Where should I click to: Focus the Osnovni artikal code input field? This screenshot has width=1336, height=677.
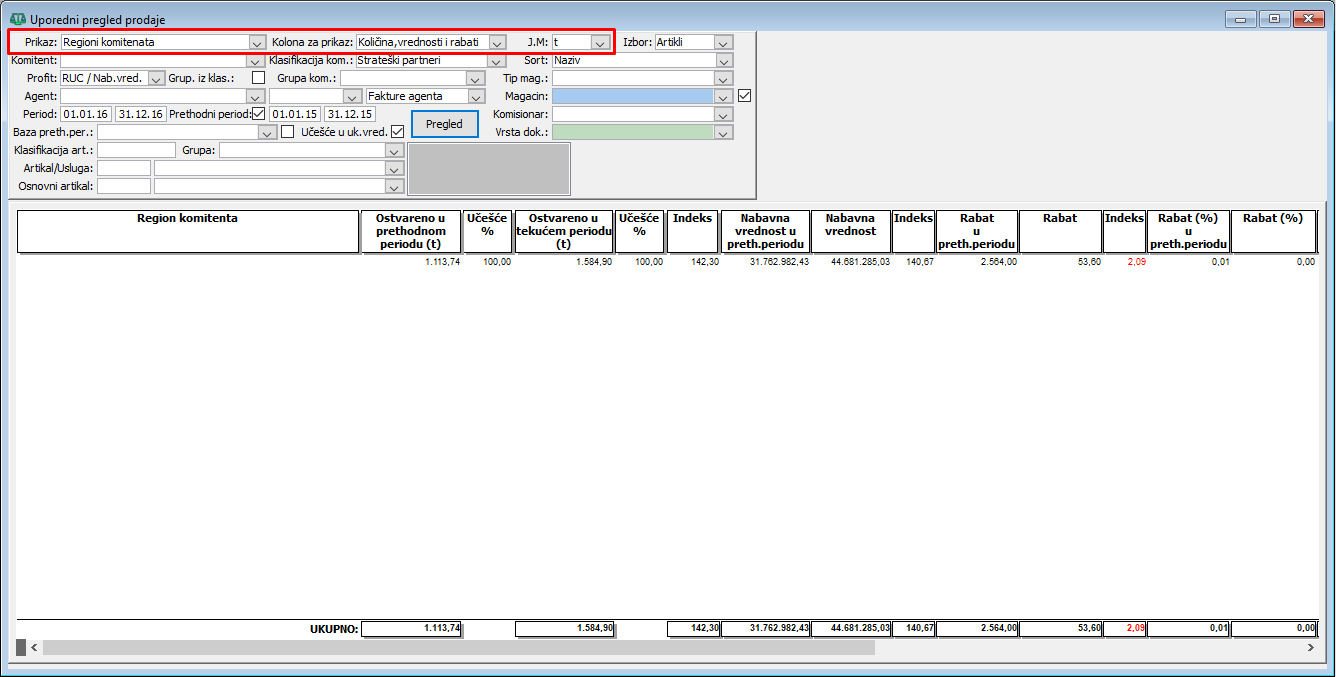click(124, 186)
